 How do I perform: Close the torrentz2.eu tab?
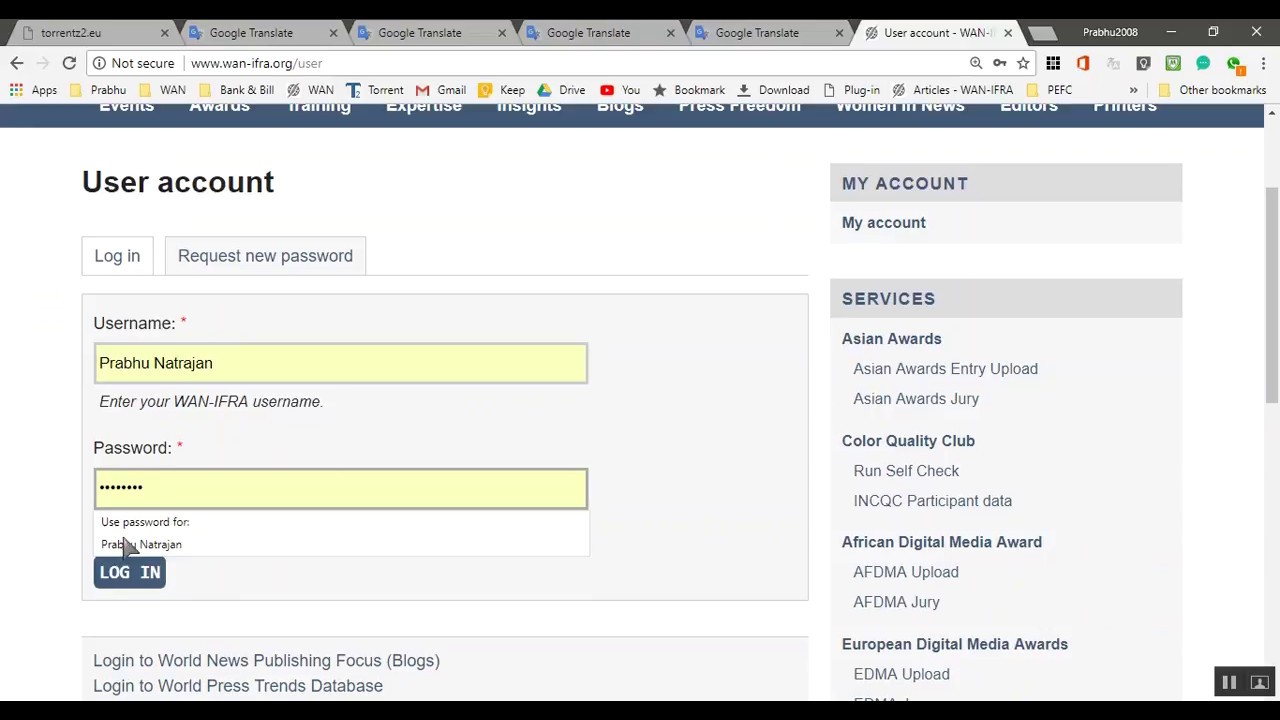coord(165,33)
